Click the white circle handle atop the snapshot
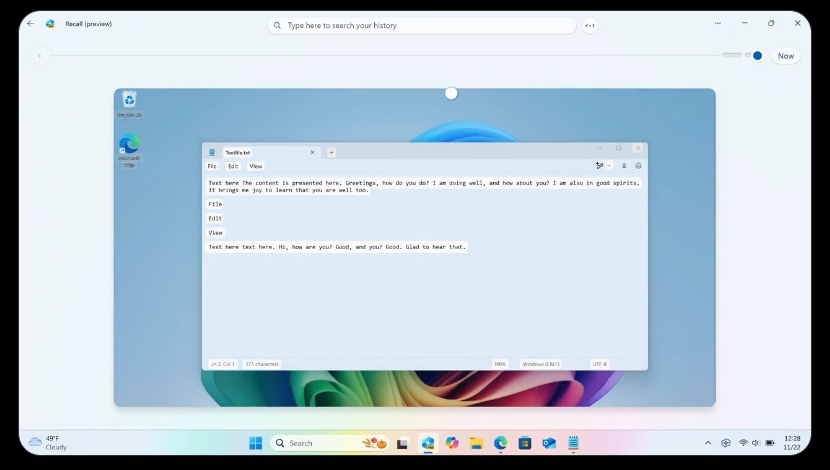The width and height of the screenshot is (830, 470). point(451,93)
